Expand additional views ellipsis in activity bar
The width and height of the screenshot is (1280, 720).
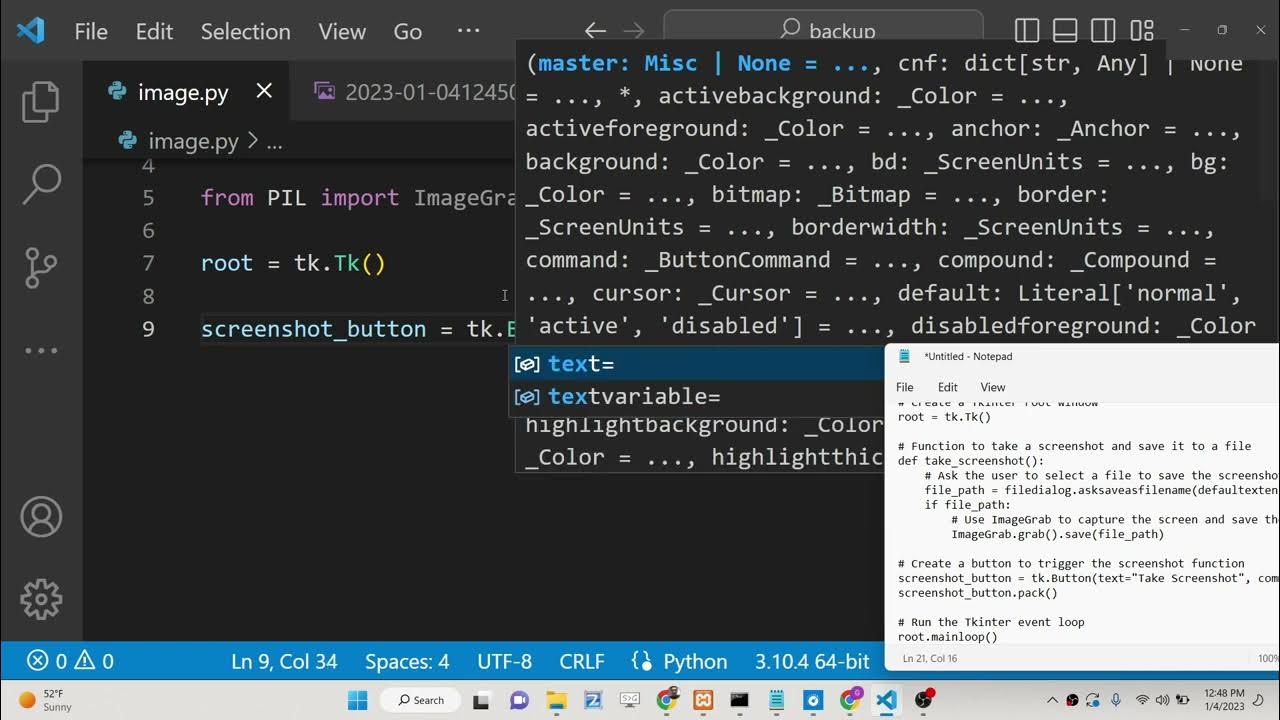click(x=41, y=350)
